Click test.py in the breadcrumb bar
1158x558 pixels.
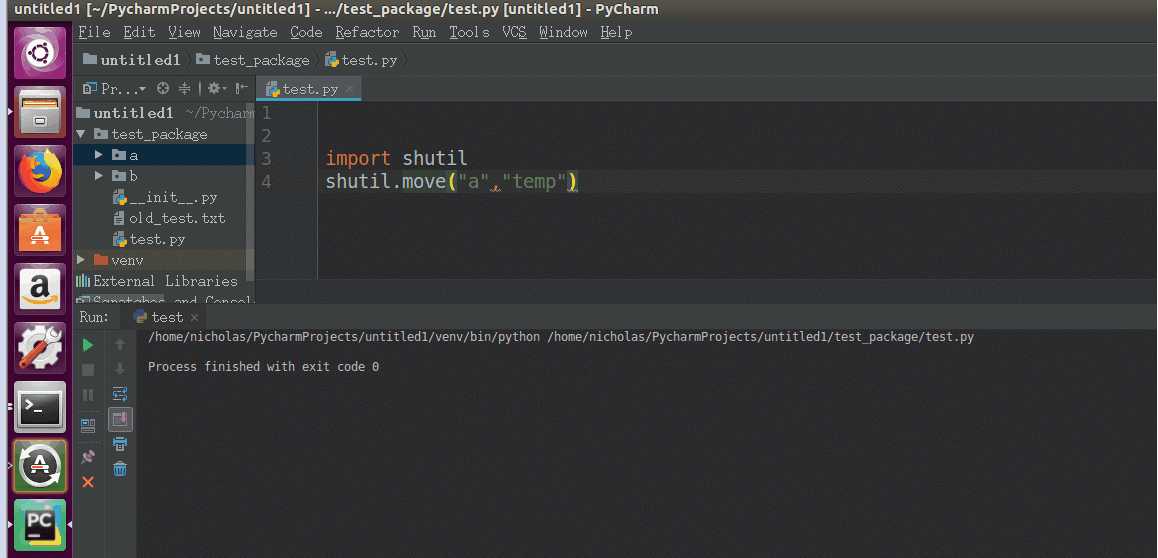361,61
